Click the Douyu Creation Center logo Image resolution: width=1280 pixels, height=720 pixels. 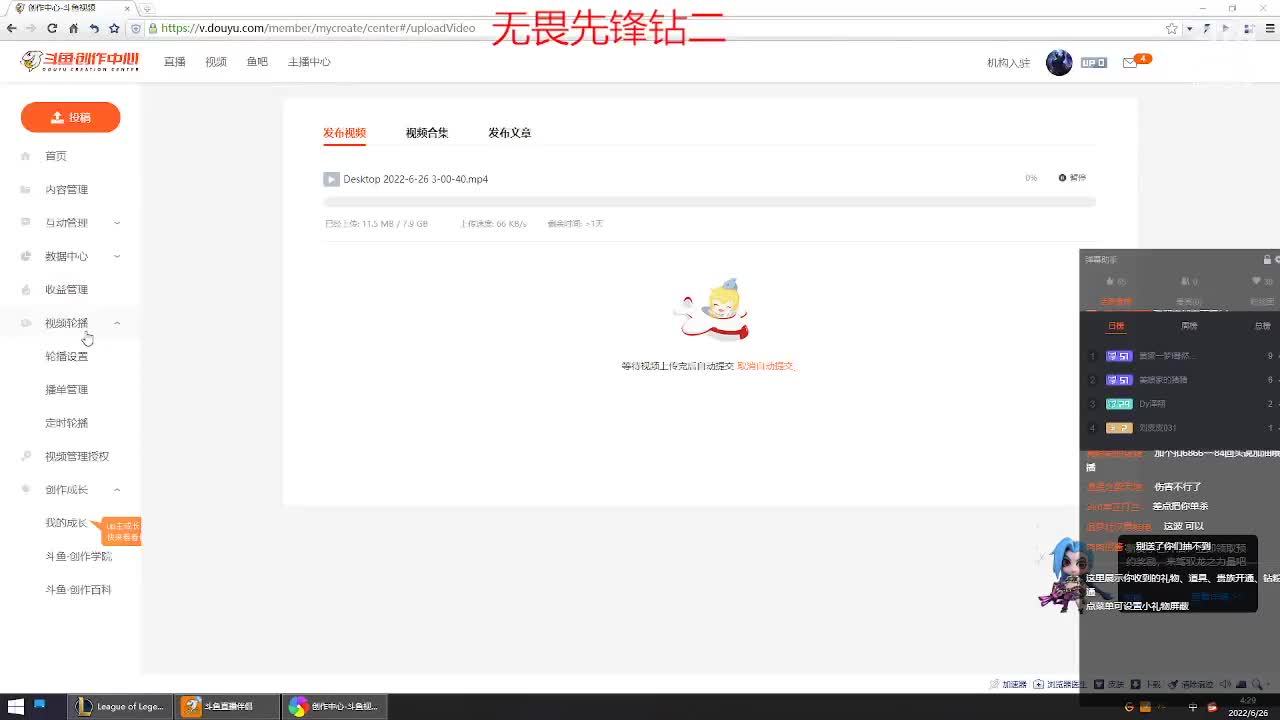[x=80, y=62]
